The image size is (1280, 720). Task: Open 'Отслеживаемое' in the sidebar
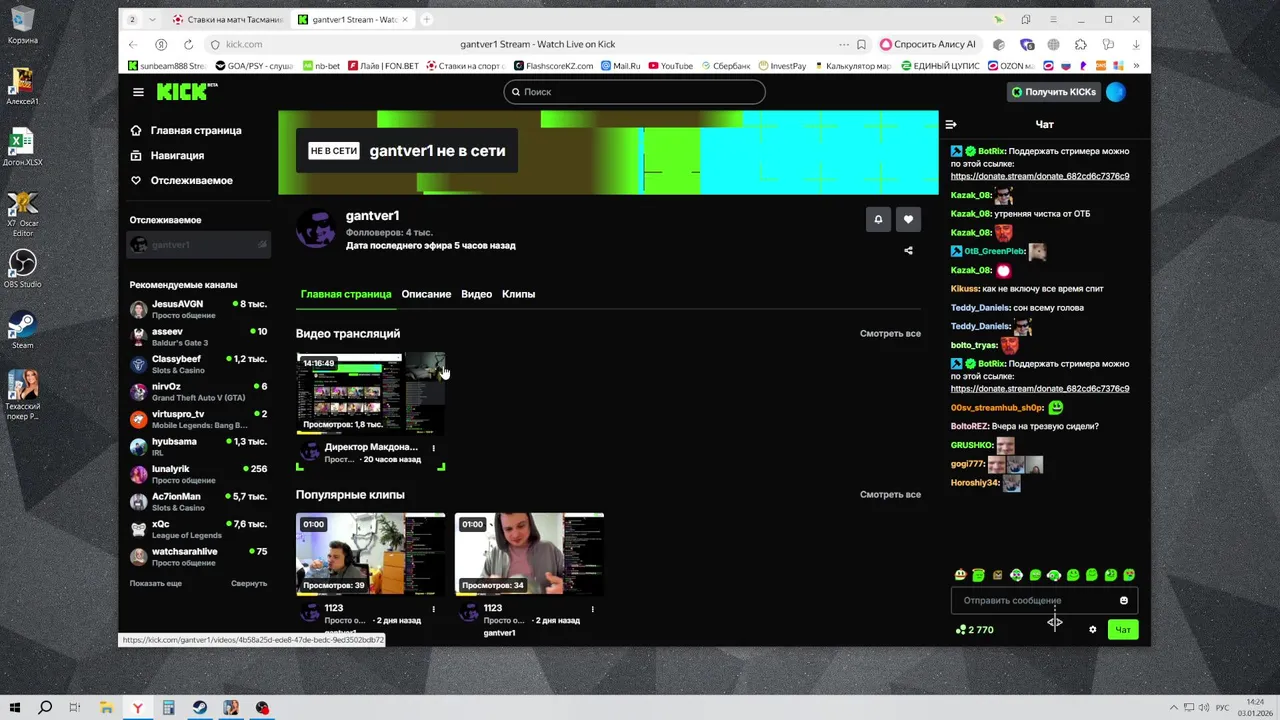181,180
